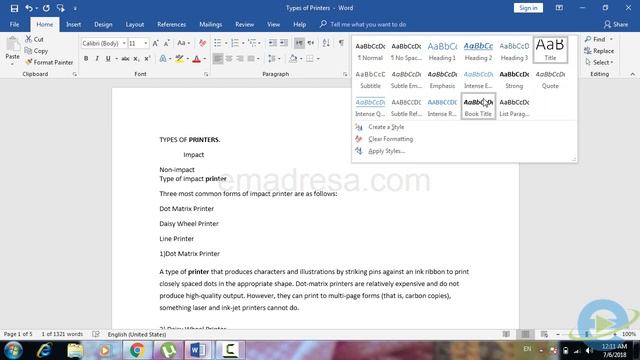640x360 pixels.
Task: Apply subscript formatting
Action: 136,59
